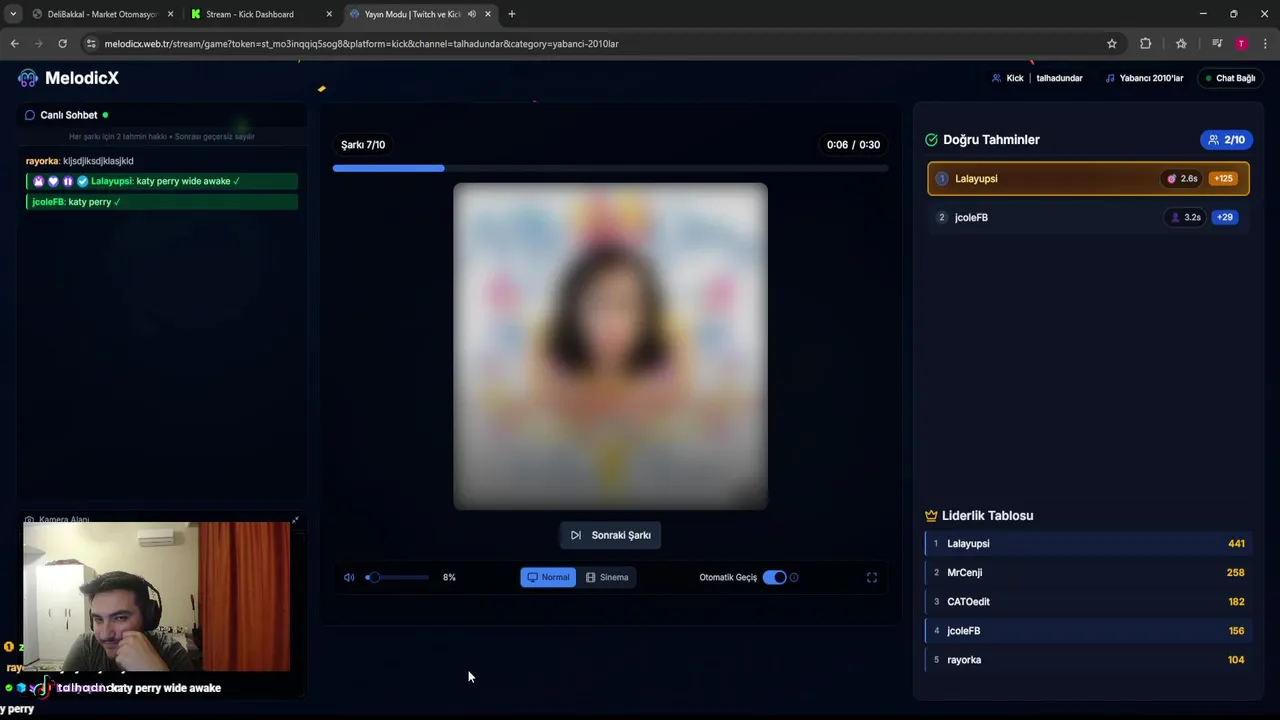
Task: Click the blurred album cover
Action: (x=610, y=346)
